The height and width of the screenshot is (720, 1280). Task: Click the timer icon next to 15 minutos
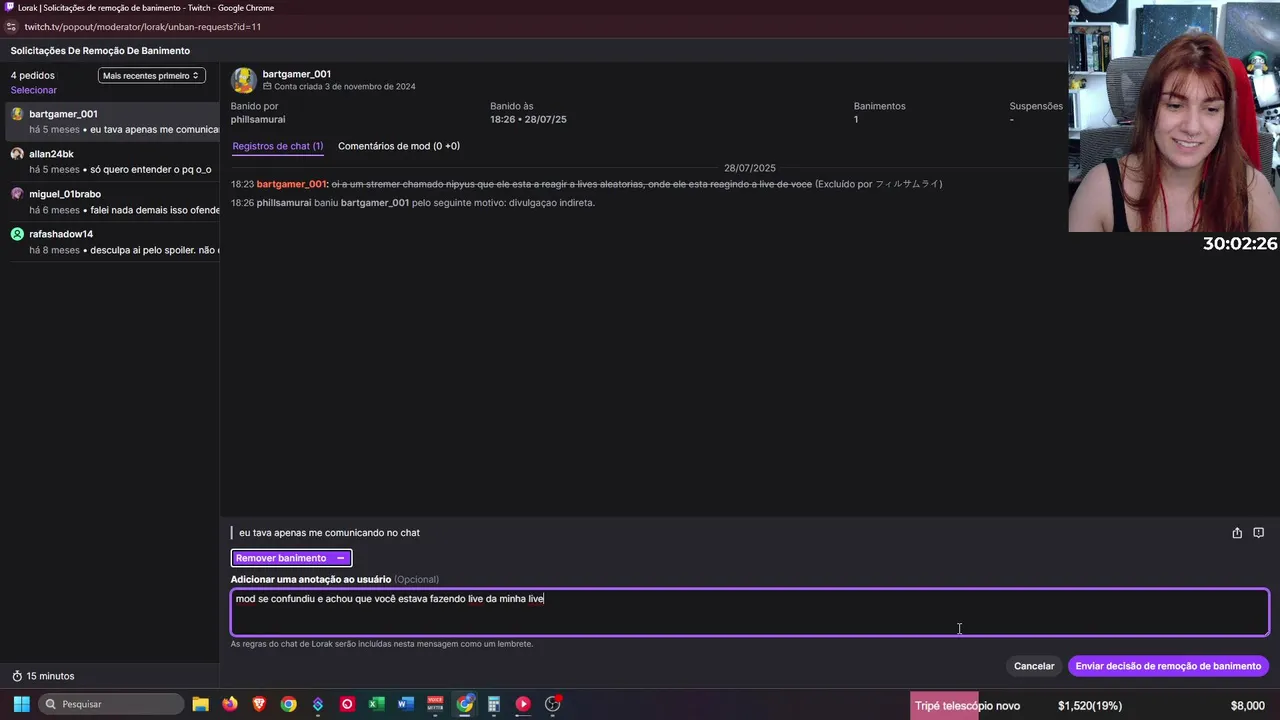point(17,676)
